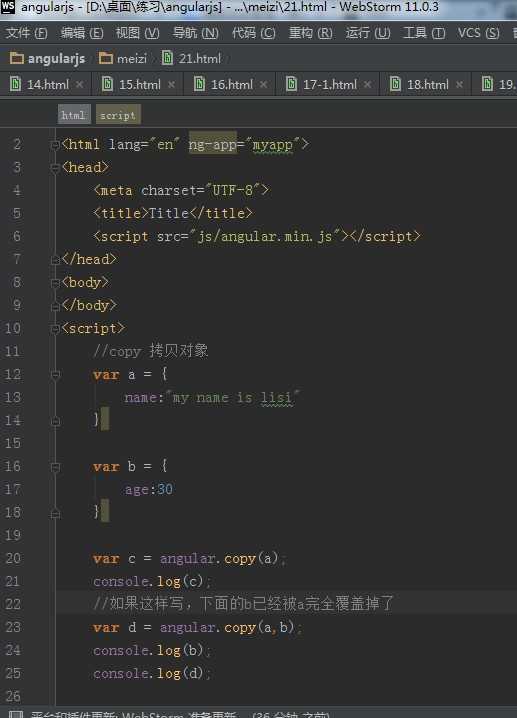Collapse the var a object fold on line 12
517x718 pixels.
[55, 375]
